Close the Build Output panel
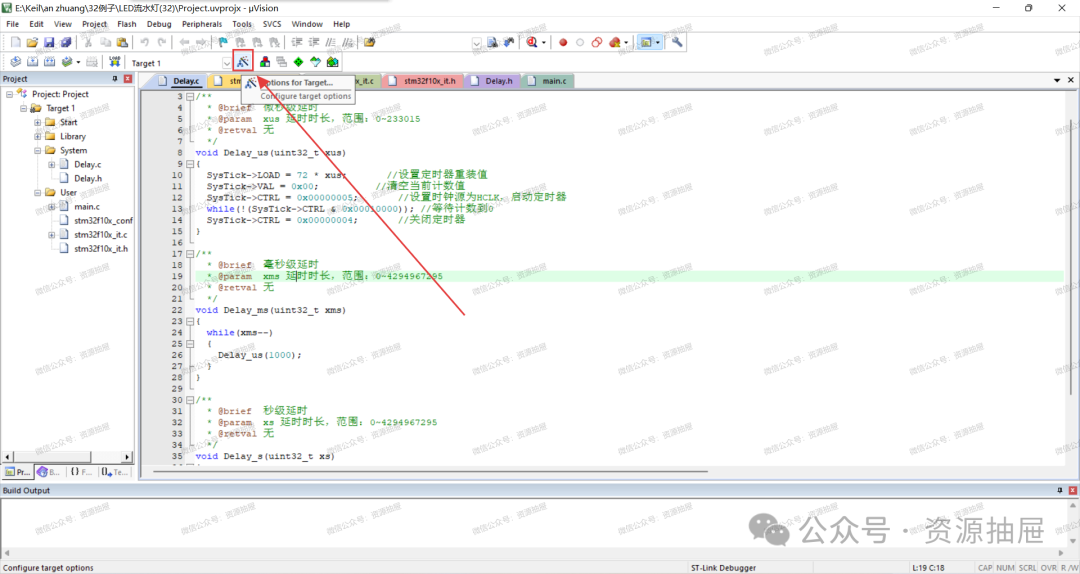Image resolution: width=1080 pixels, height=574 pixels. pos(1072,490)
